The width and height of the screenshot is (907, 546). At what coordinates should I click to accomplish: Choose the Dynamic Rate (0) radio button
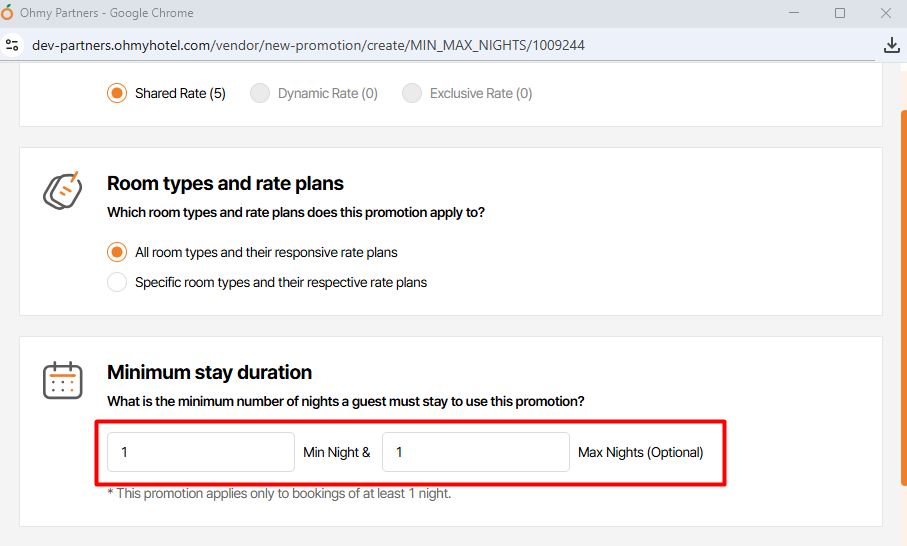(260, 93)
